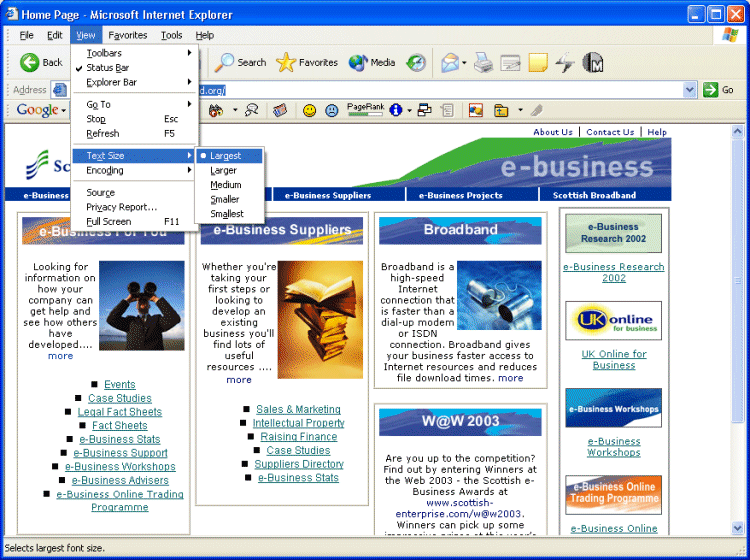The image size is (750, 560).
Task: Click the UK Online for Business link
Action: tap(614, 359)
